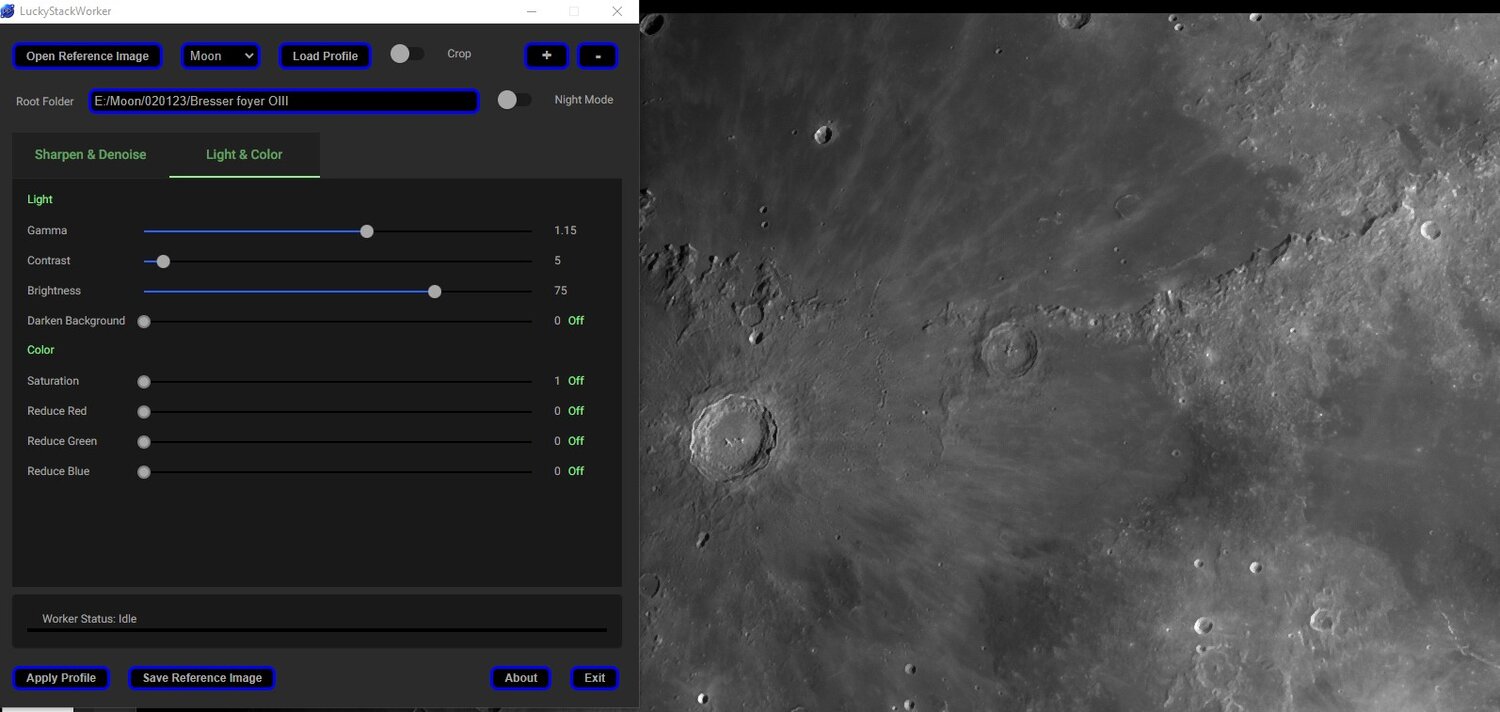Click the Light section heading
Image resolution: width=1500 pixels, height=712 pixels.
[40, 200]
